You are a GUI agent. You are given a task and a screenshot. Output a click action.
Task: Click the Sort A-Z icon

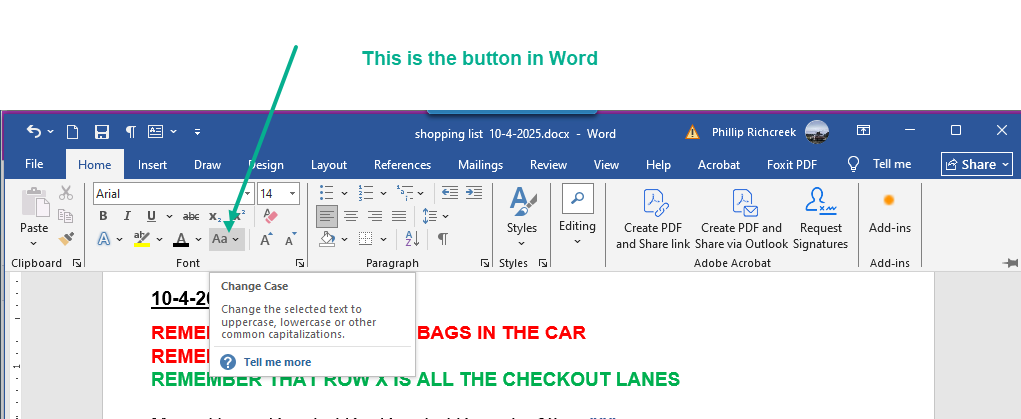click(x=413, y=239)
